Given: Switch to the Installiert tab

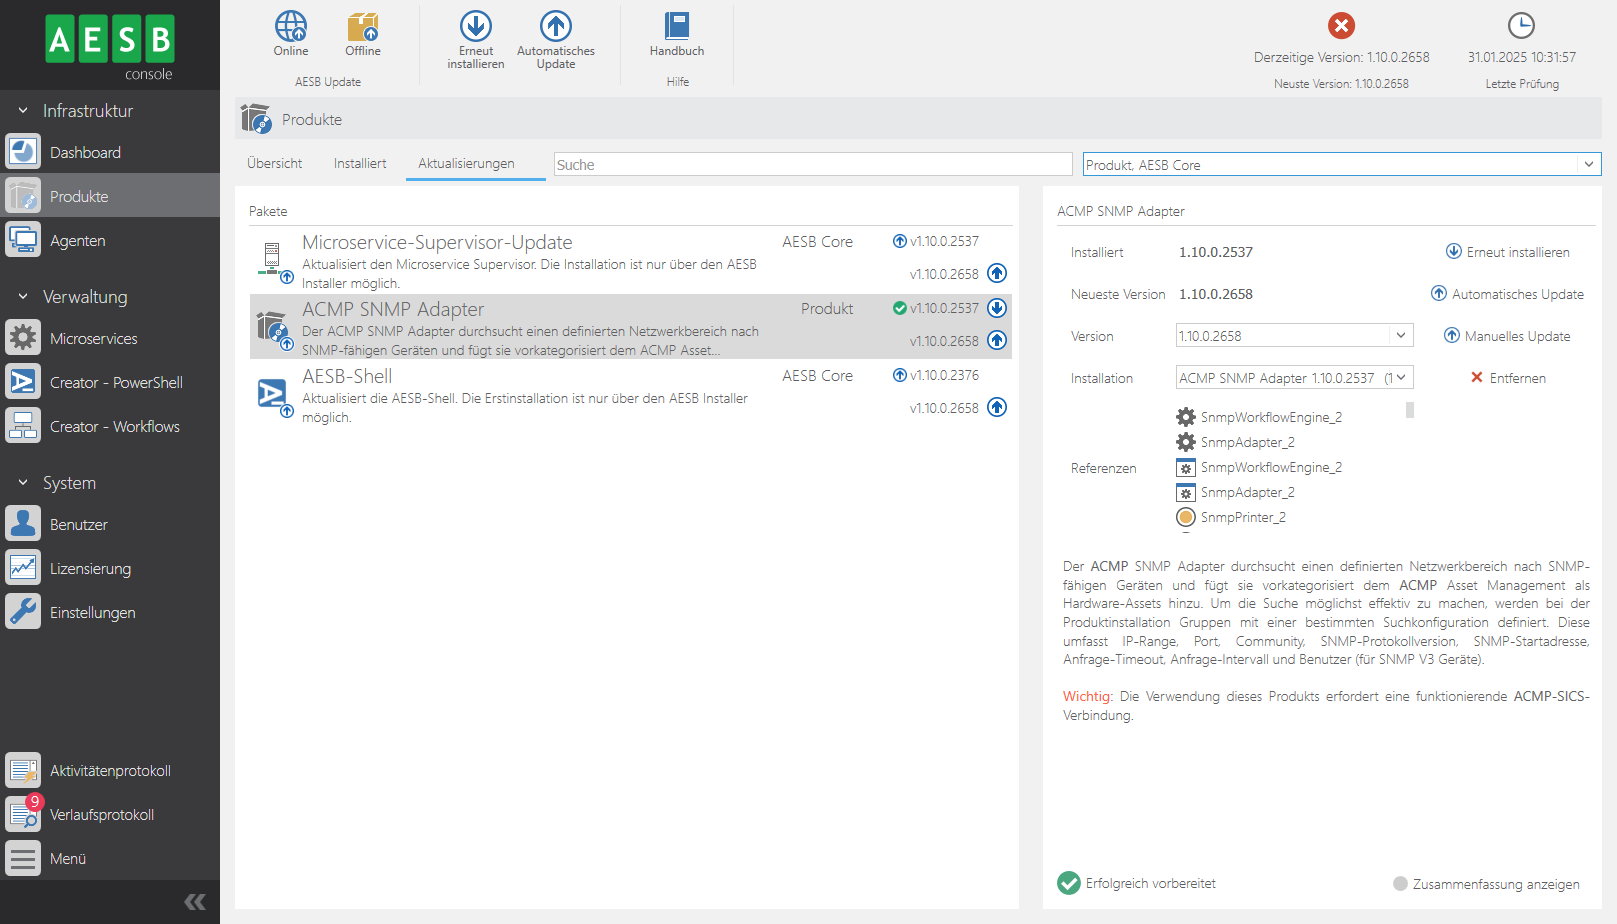Looking at the screenshot, I should coord(360,164).
